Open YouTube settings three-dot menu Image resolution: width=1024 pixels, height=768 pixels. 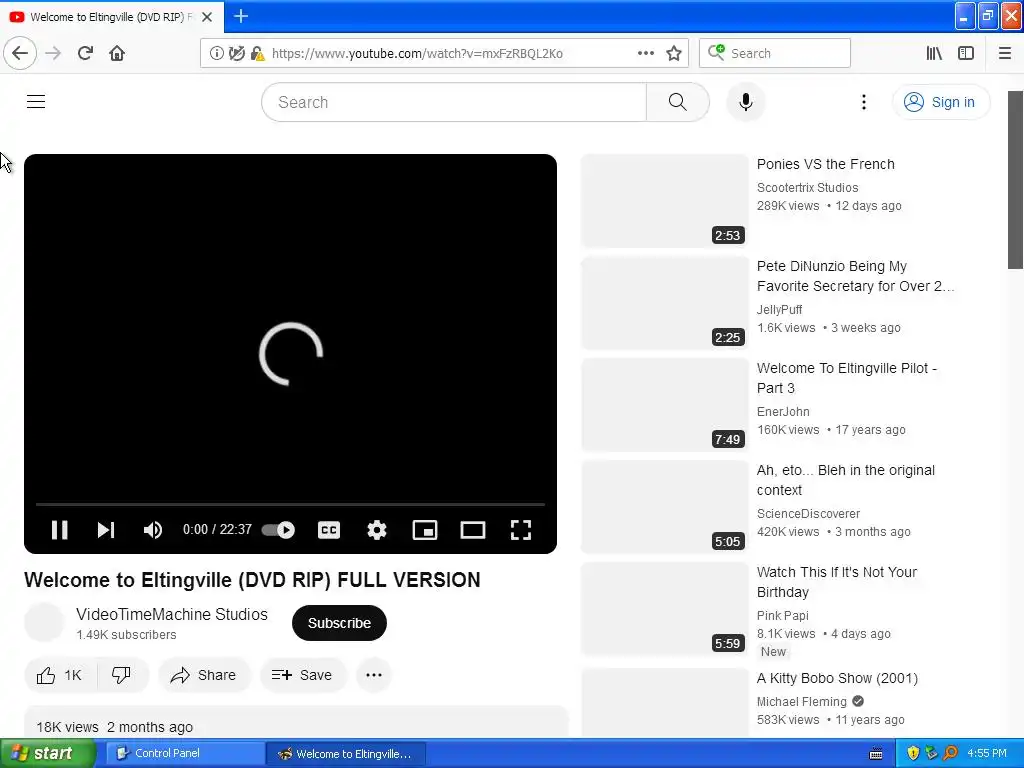pyautogui.click(x=863, y=102)
